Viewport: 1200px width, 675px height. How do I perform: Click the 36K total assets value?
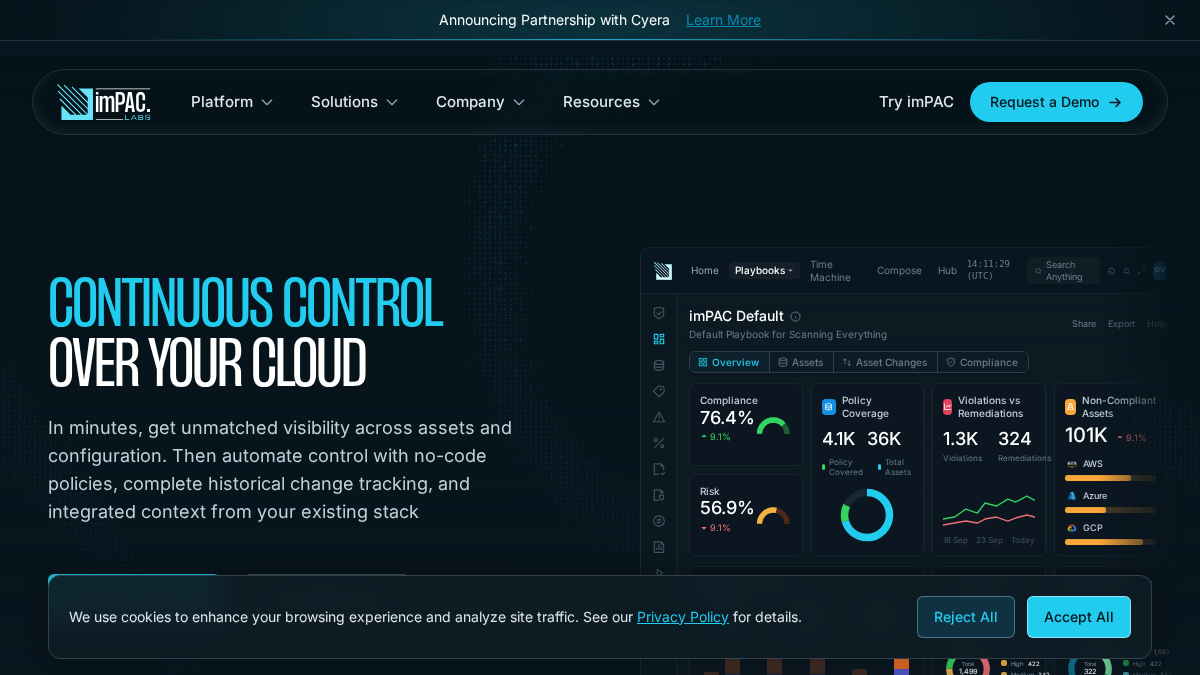tap(884, 439)
